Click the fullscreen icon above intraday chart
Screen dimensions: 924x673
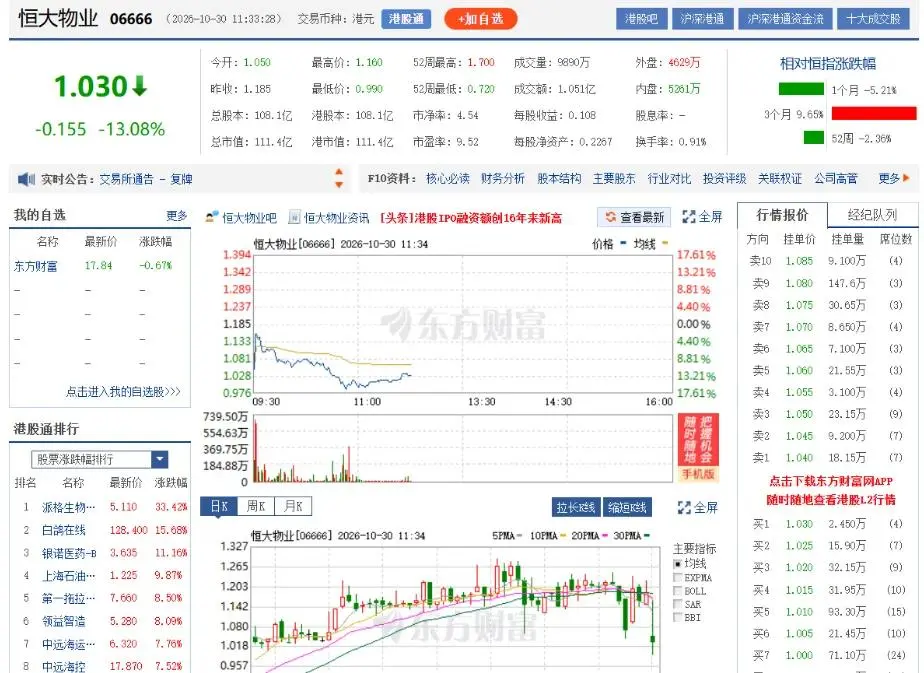pyautogui.click(x=688, y=217)
